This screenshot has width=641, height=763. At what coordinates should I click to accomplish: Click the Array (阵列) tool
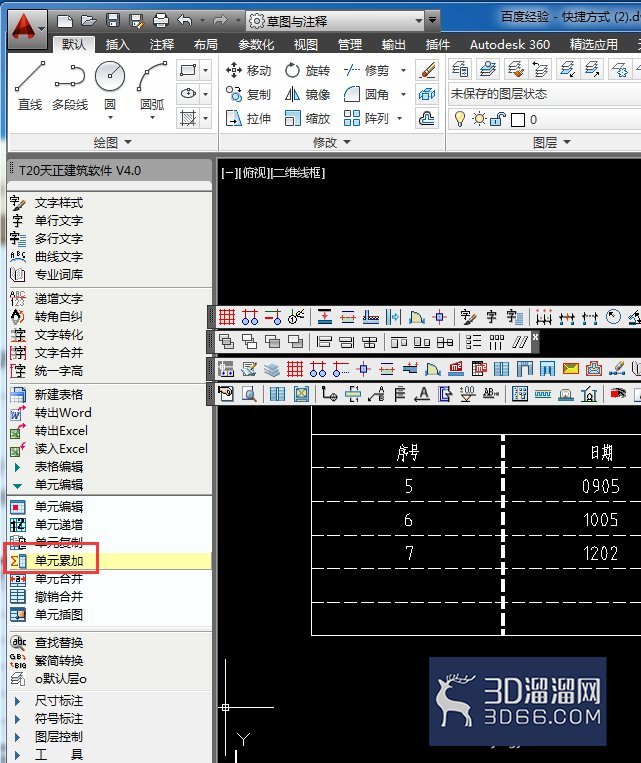click(x=366, y=118)
